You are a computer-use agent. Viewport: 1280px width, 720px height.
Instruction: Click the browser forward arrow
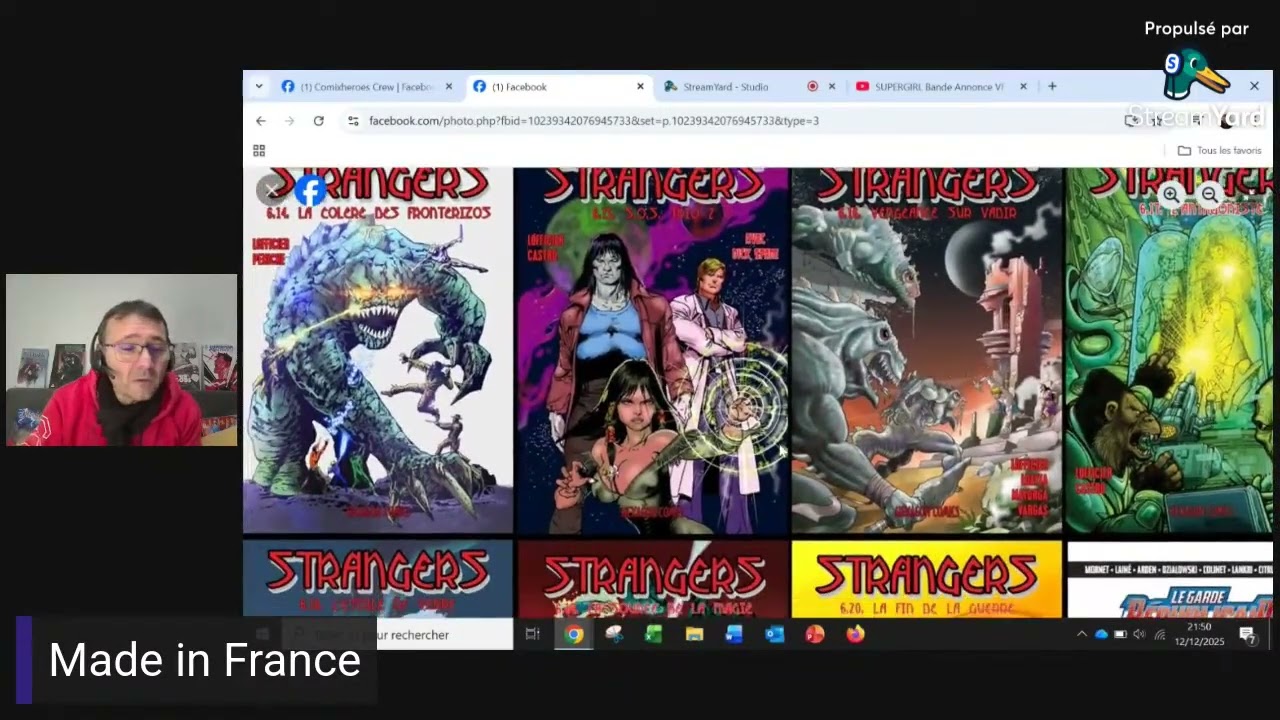(x=289, y=121)
